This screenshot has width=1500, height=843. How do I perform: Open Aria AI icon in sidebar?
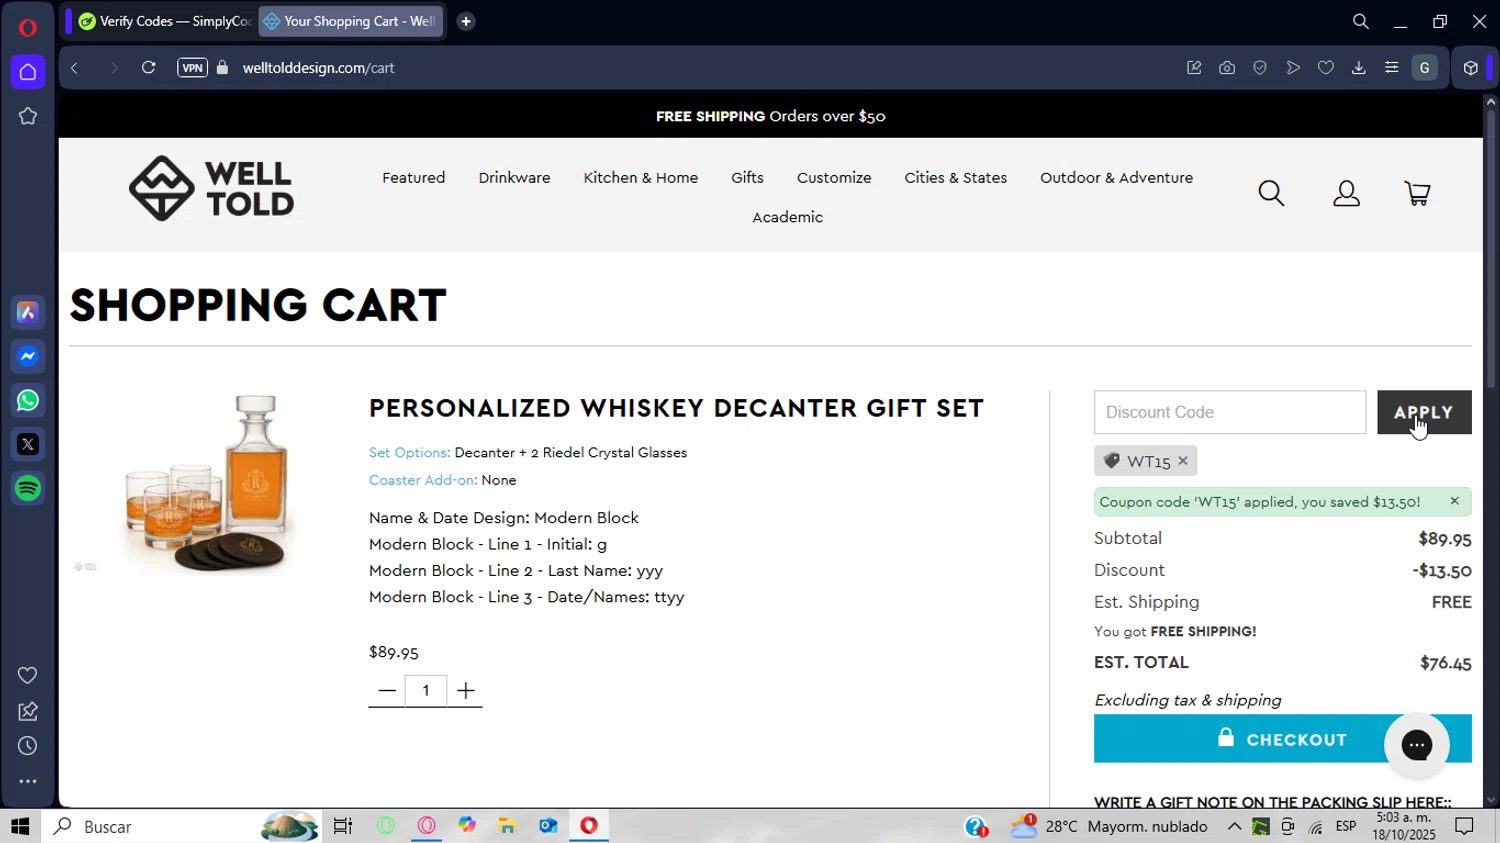coord(28,313)
